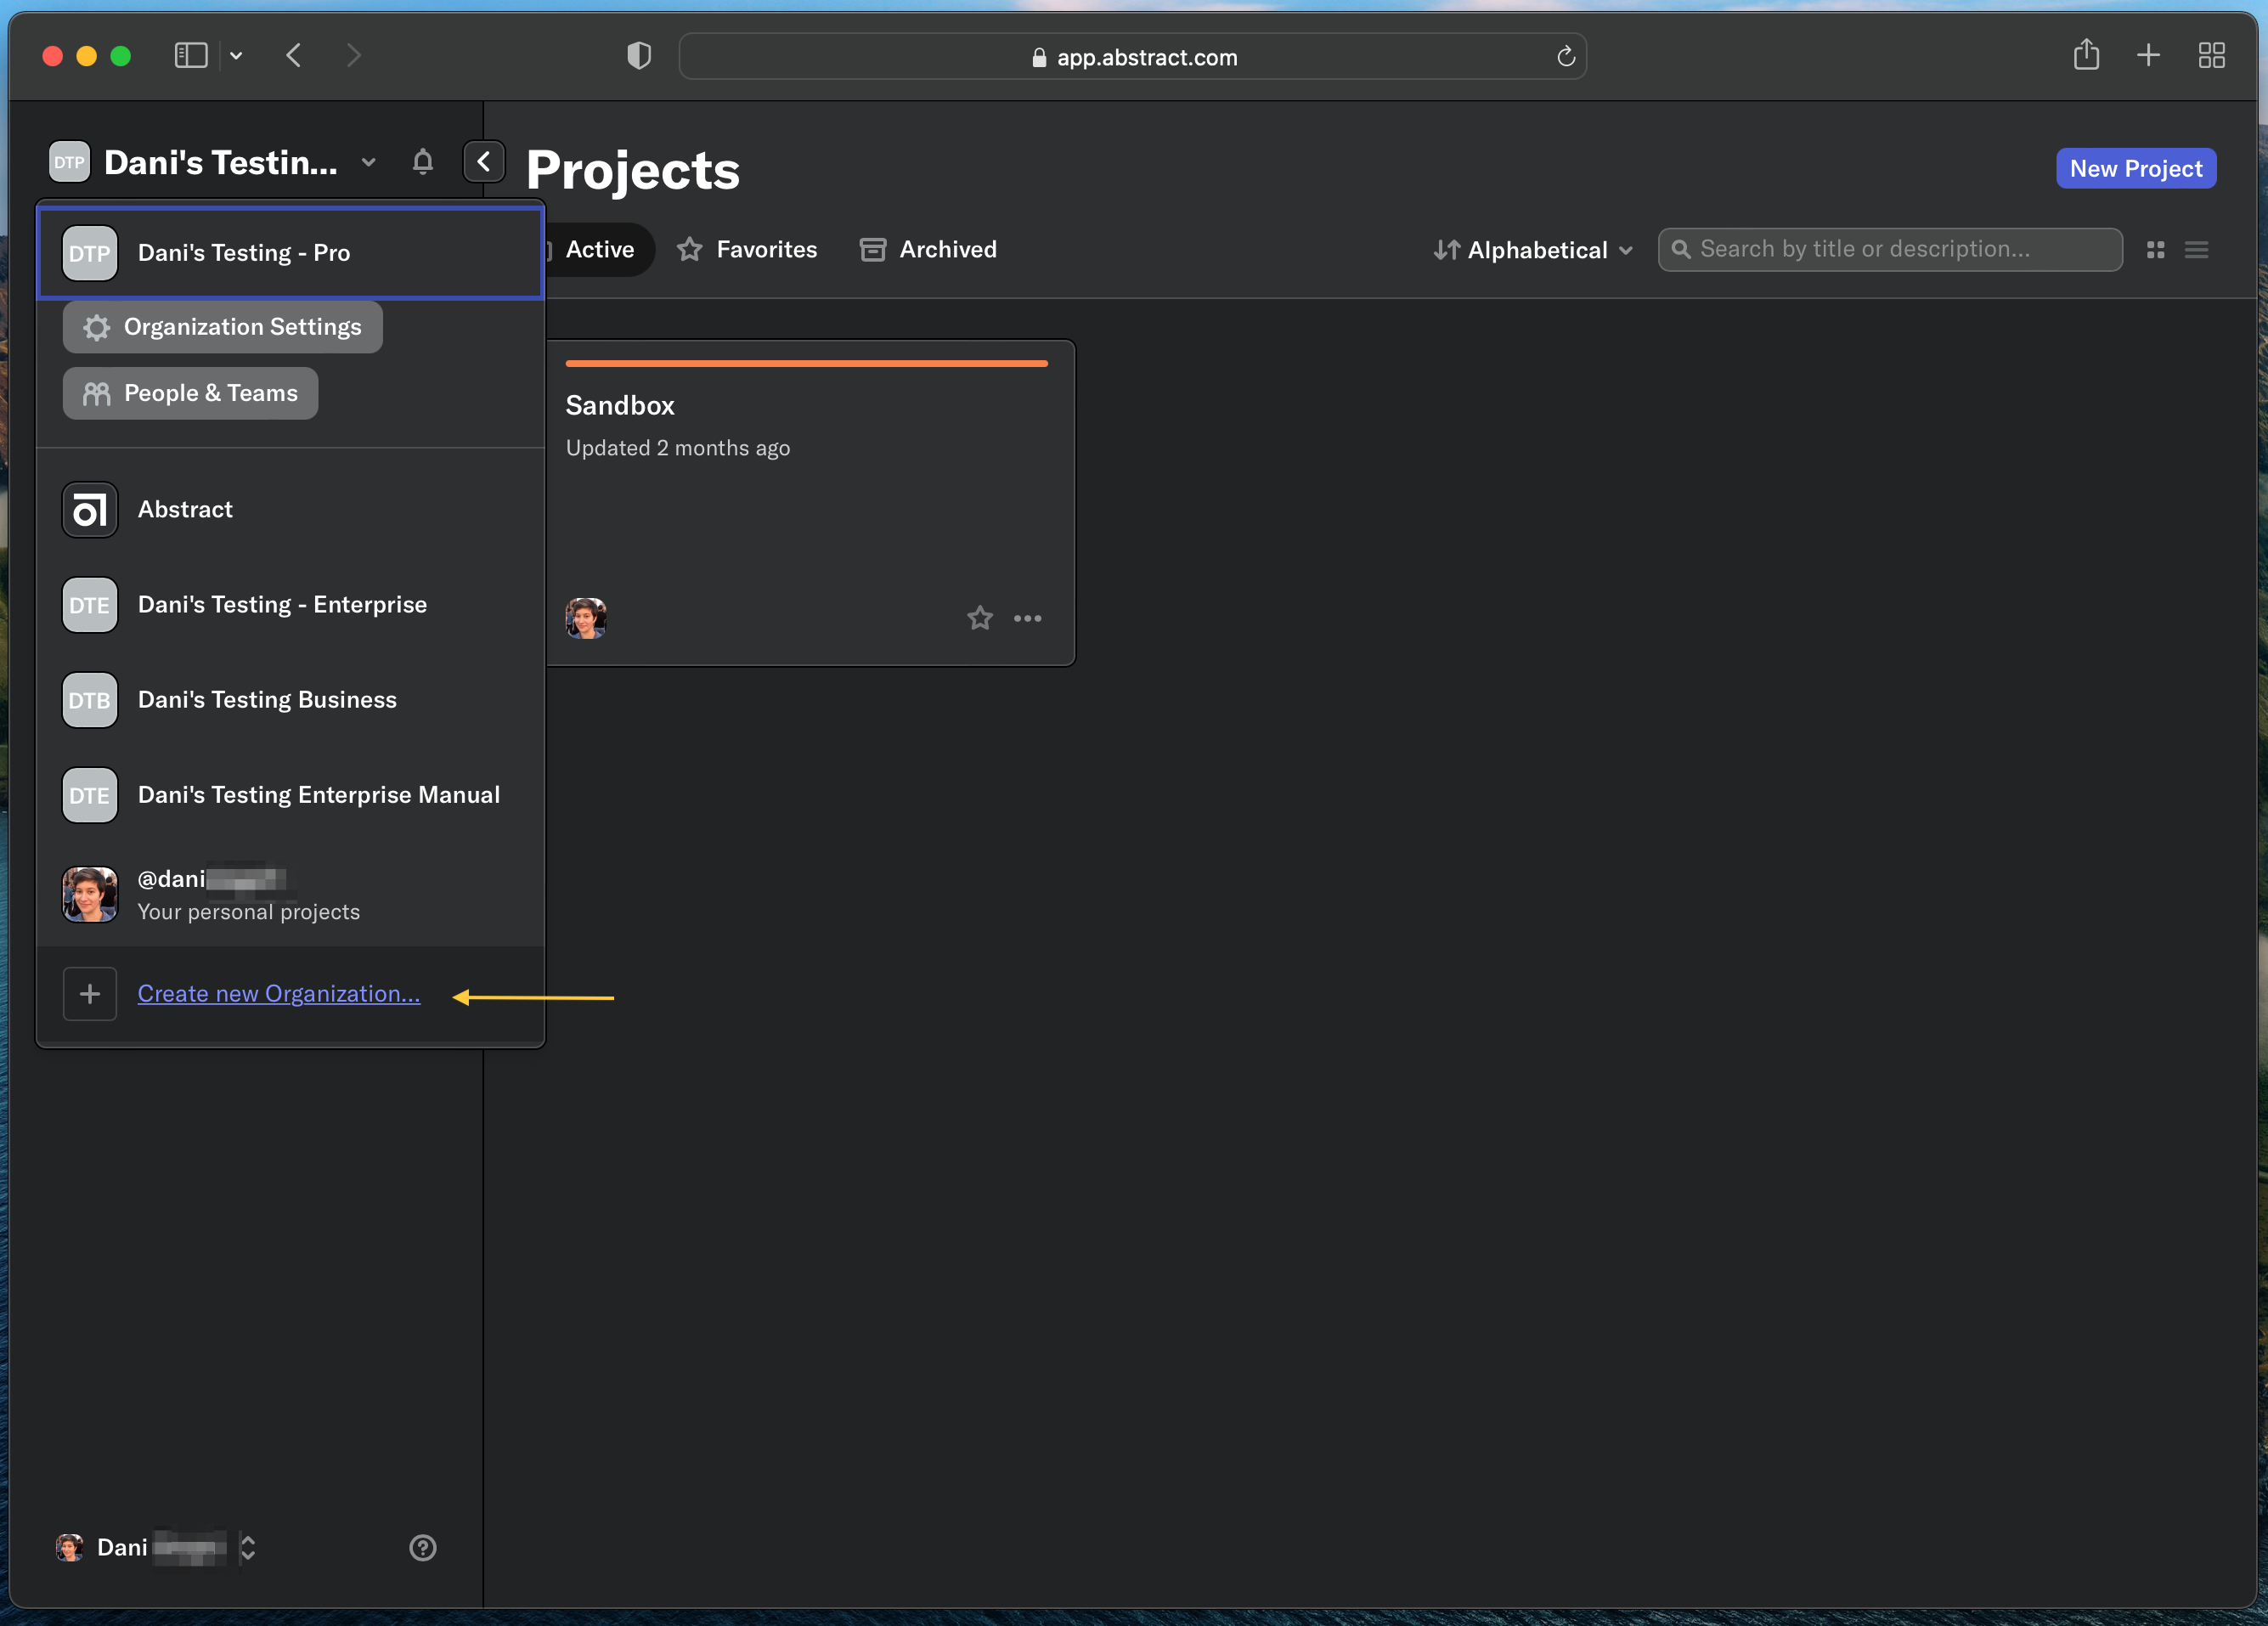Reload the page in Safari
The width and height of the screenshot is (2268, 1626).
1566,57
